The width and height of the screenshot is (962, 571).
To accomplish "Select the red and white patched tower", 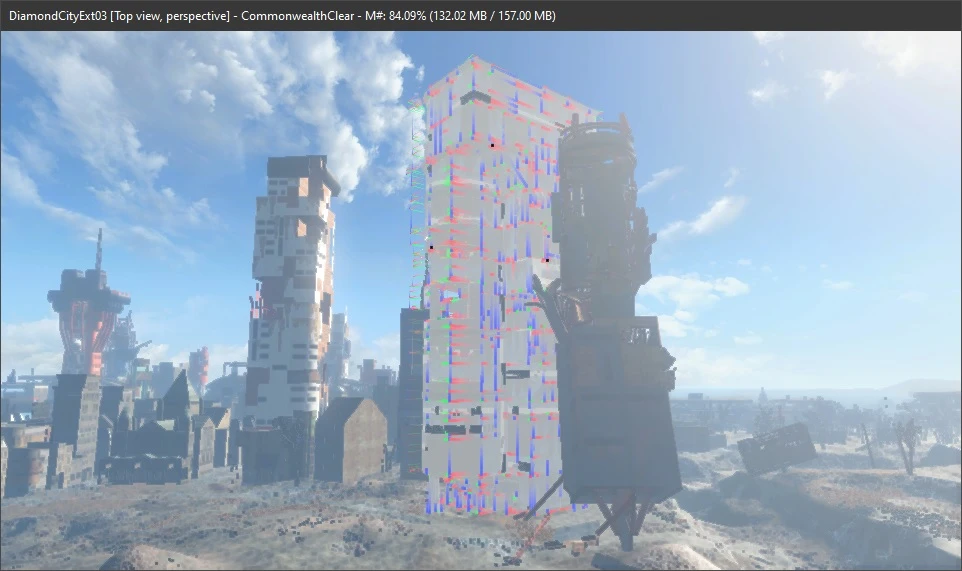I will tap(293, 288).
